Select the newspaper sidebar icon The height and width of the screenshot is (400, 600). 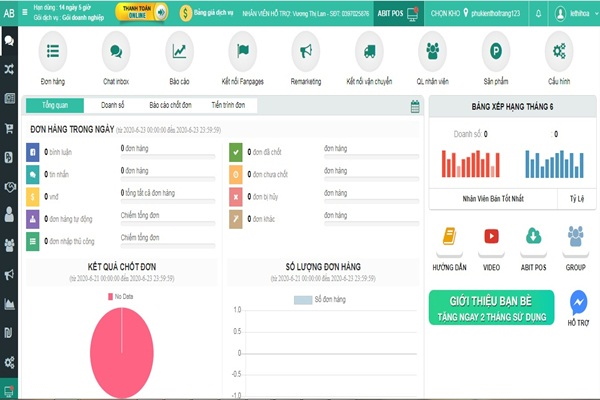(x=9, y=98)
